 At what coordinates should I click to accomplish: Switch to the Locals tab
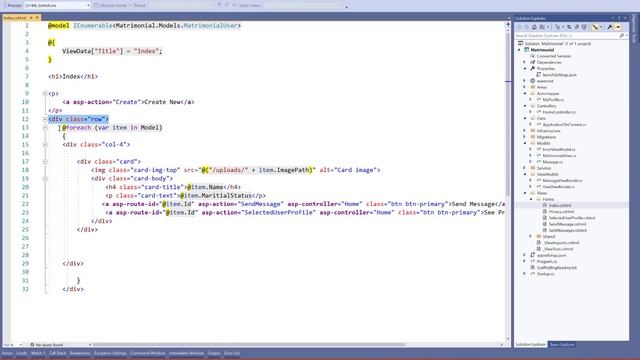click(x=22, y=353)
